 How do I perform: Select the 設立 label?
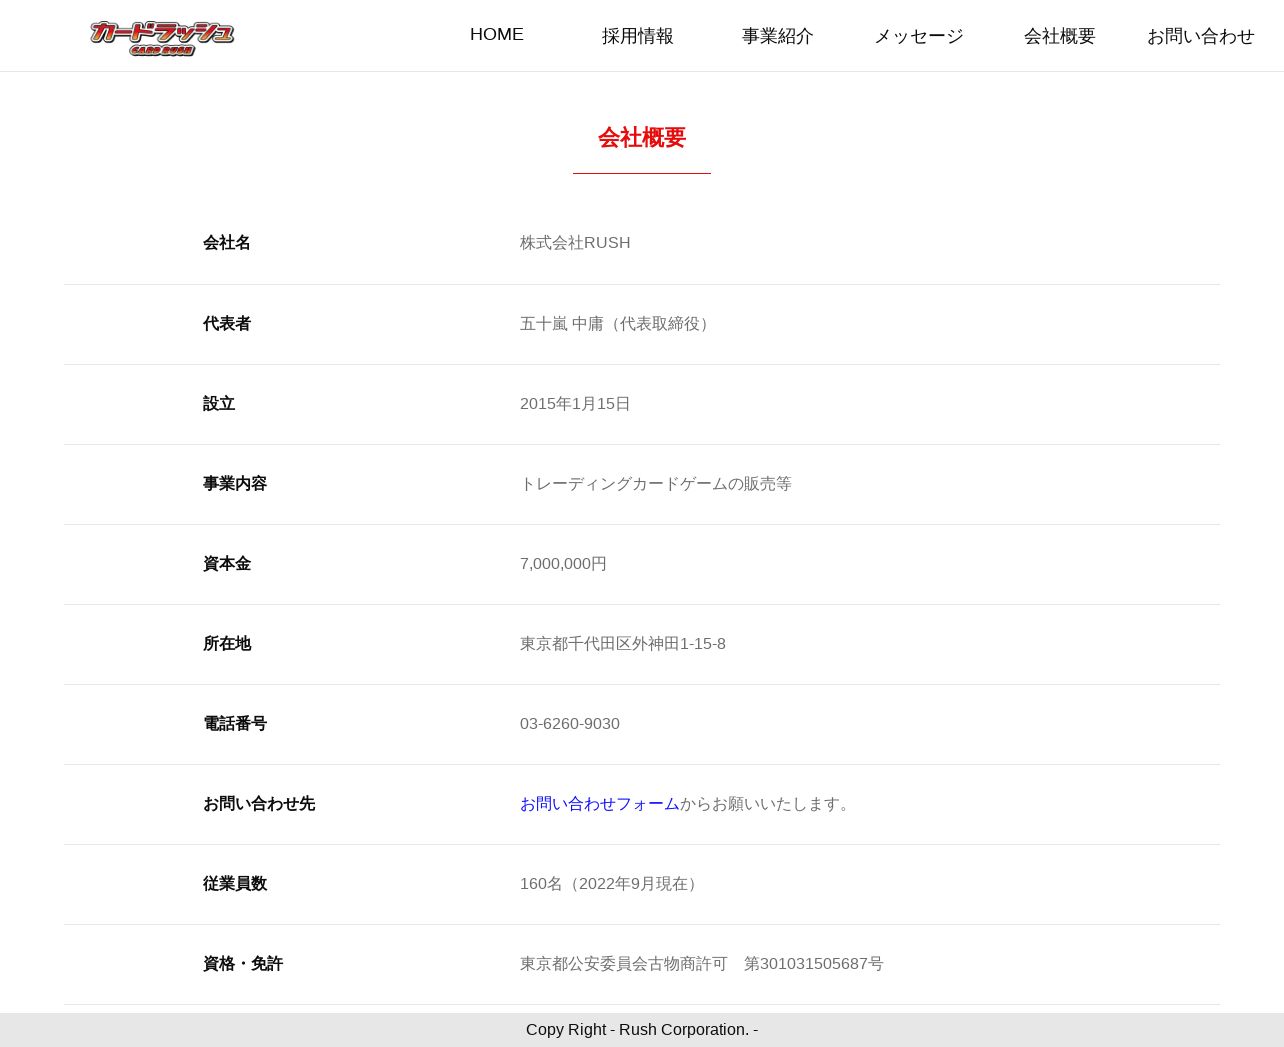(x=219, y=404)
